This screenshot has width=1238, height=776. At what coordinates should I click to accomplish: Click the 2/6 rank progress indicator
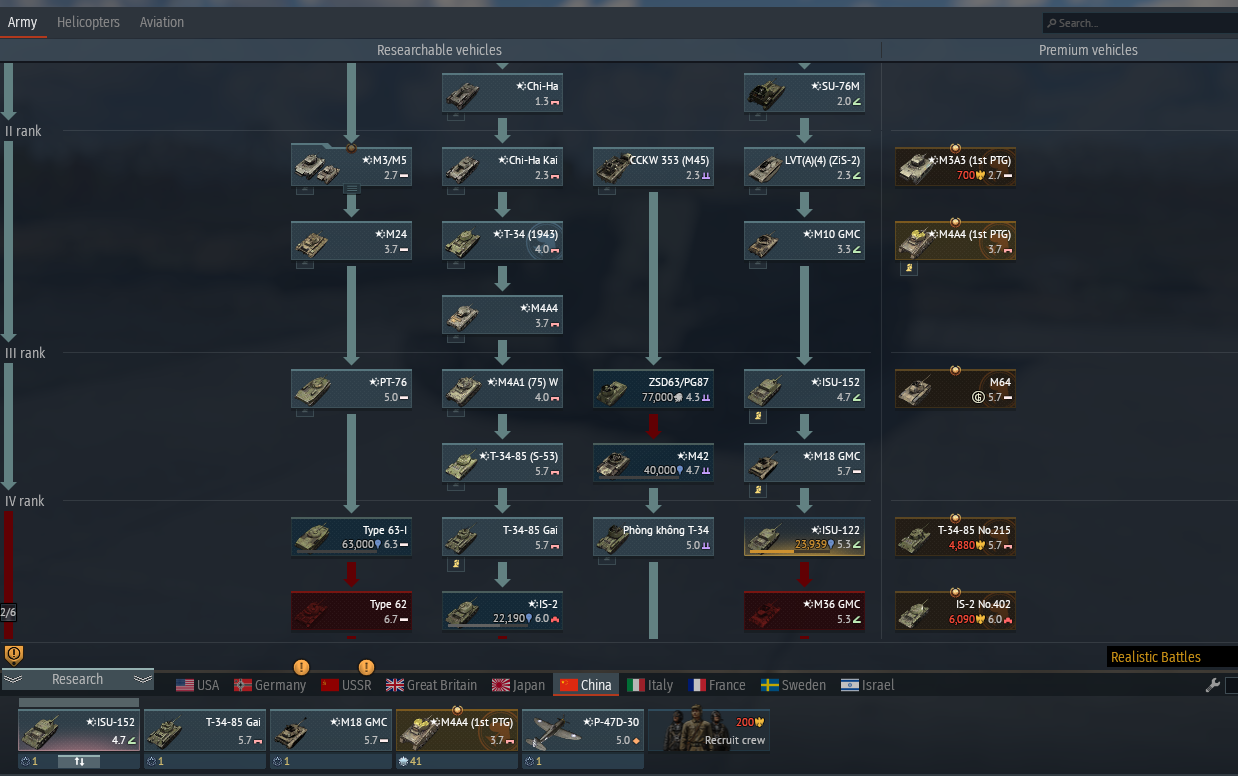tap(8, 612)
